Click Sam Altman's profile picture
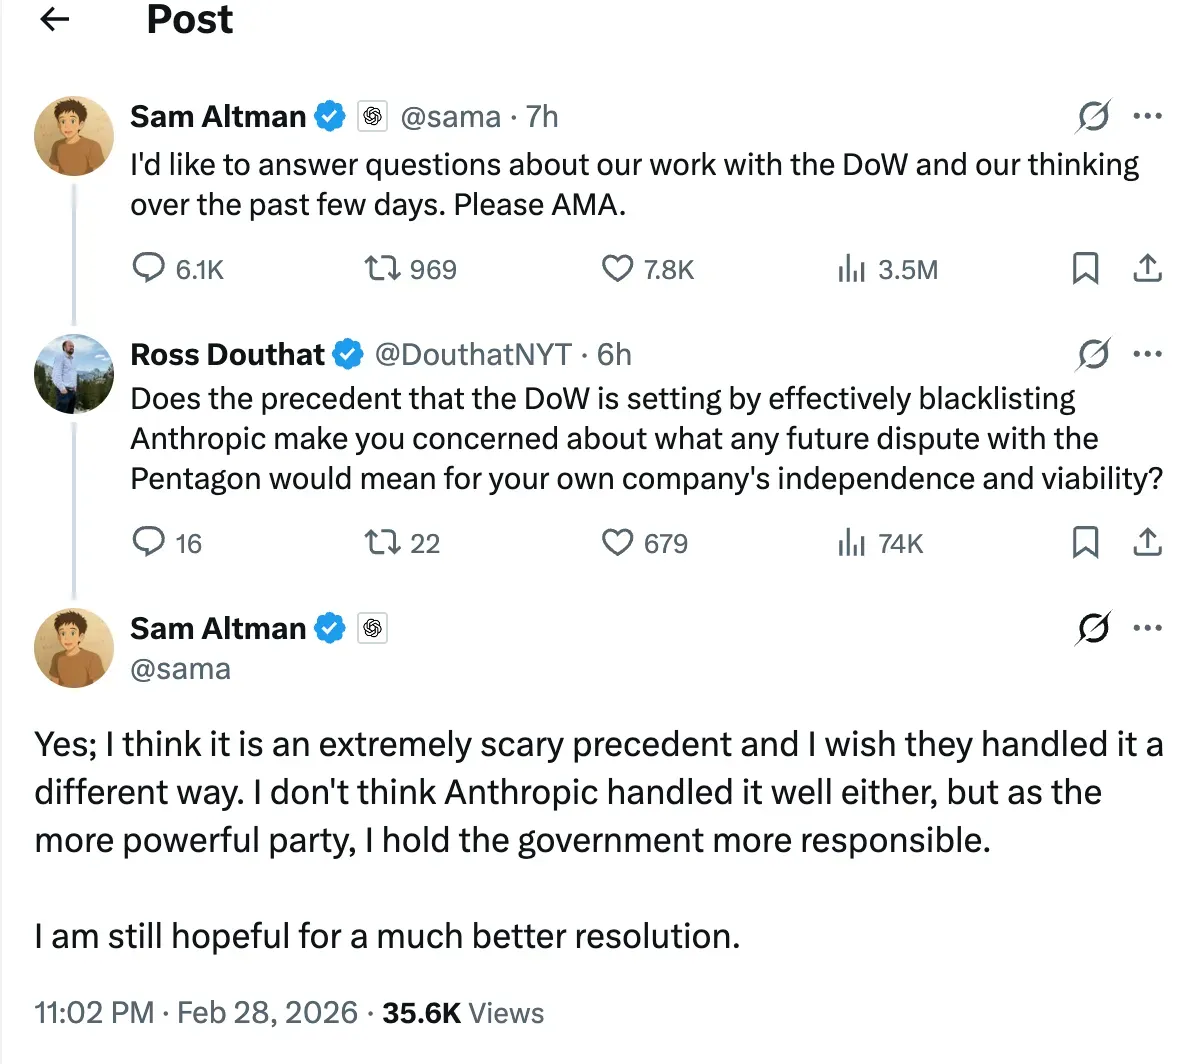Viewport: 1196px width, 1064px height. [x=74, y=135]
